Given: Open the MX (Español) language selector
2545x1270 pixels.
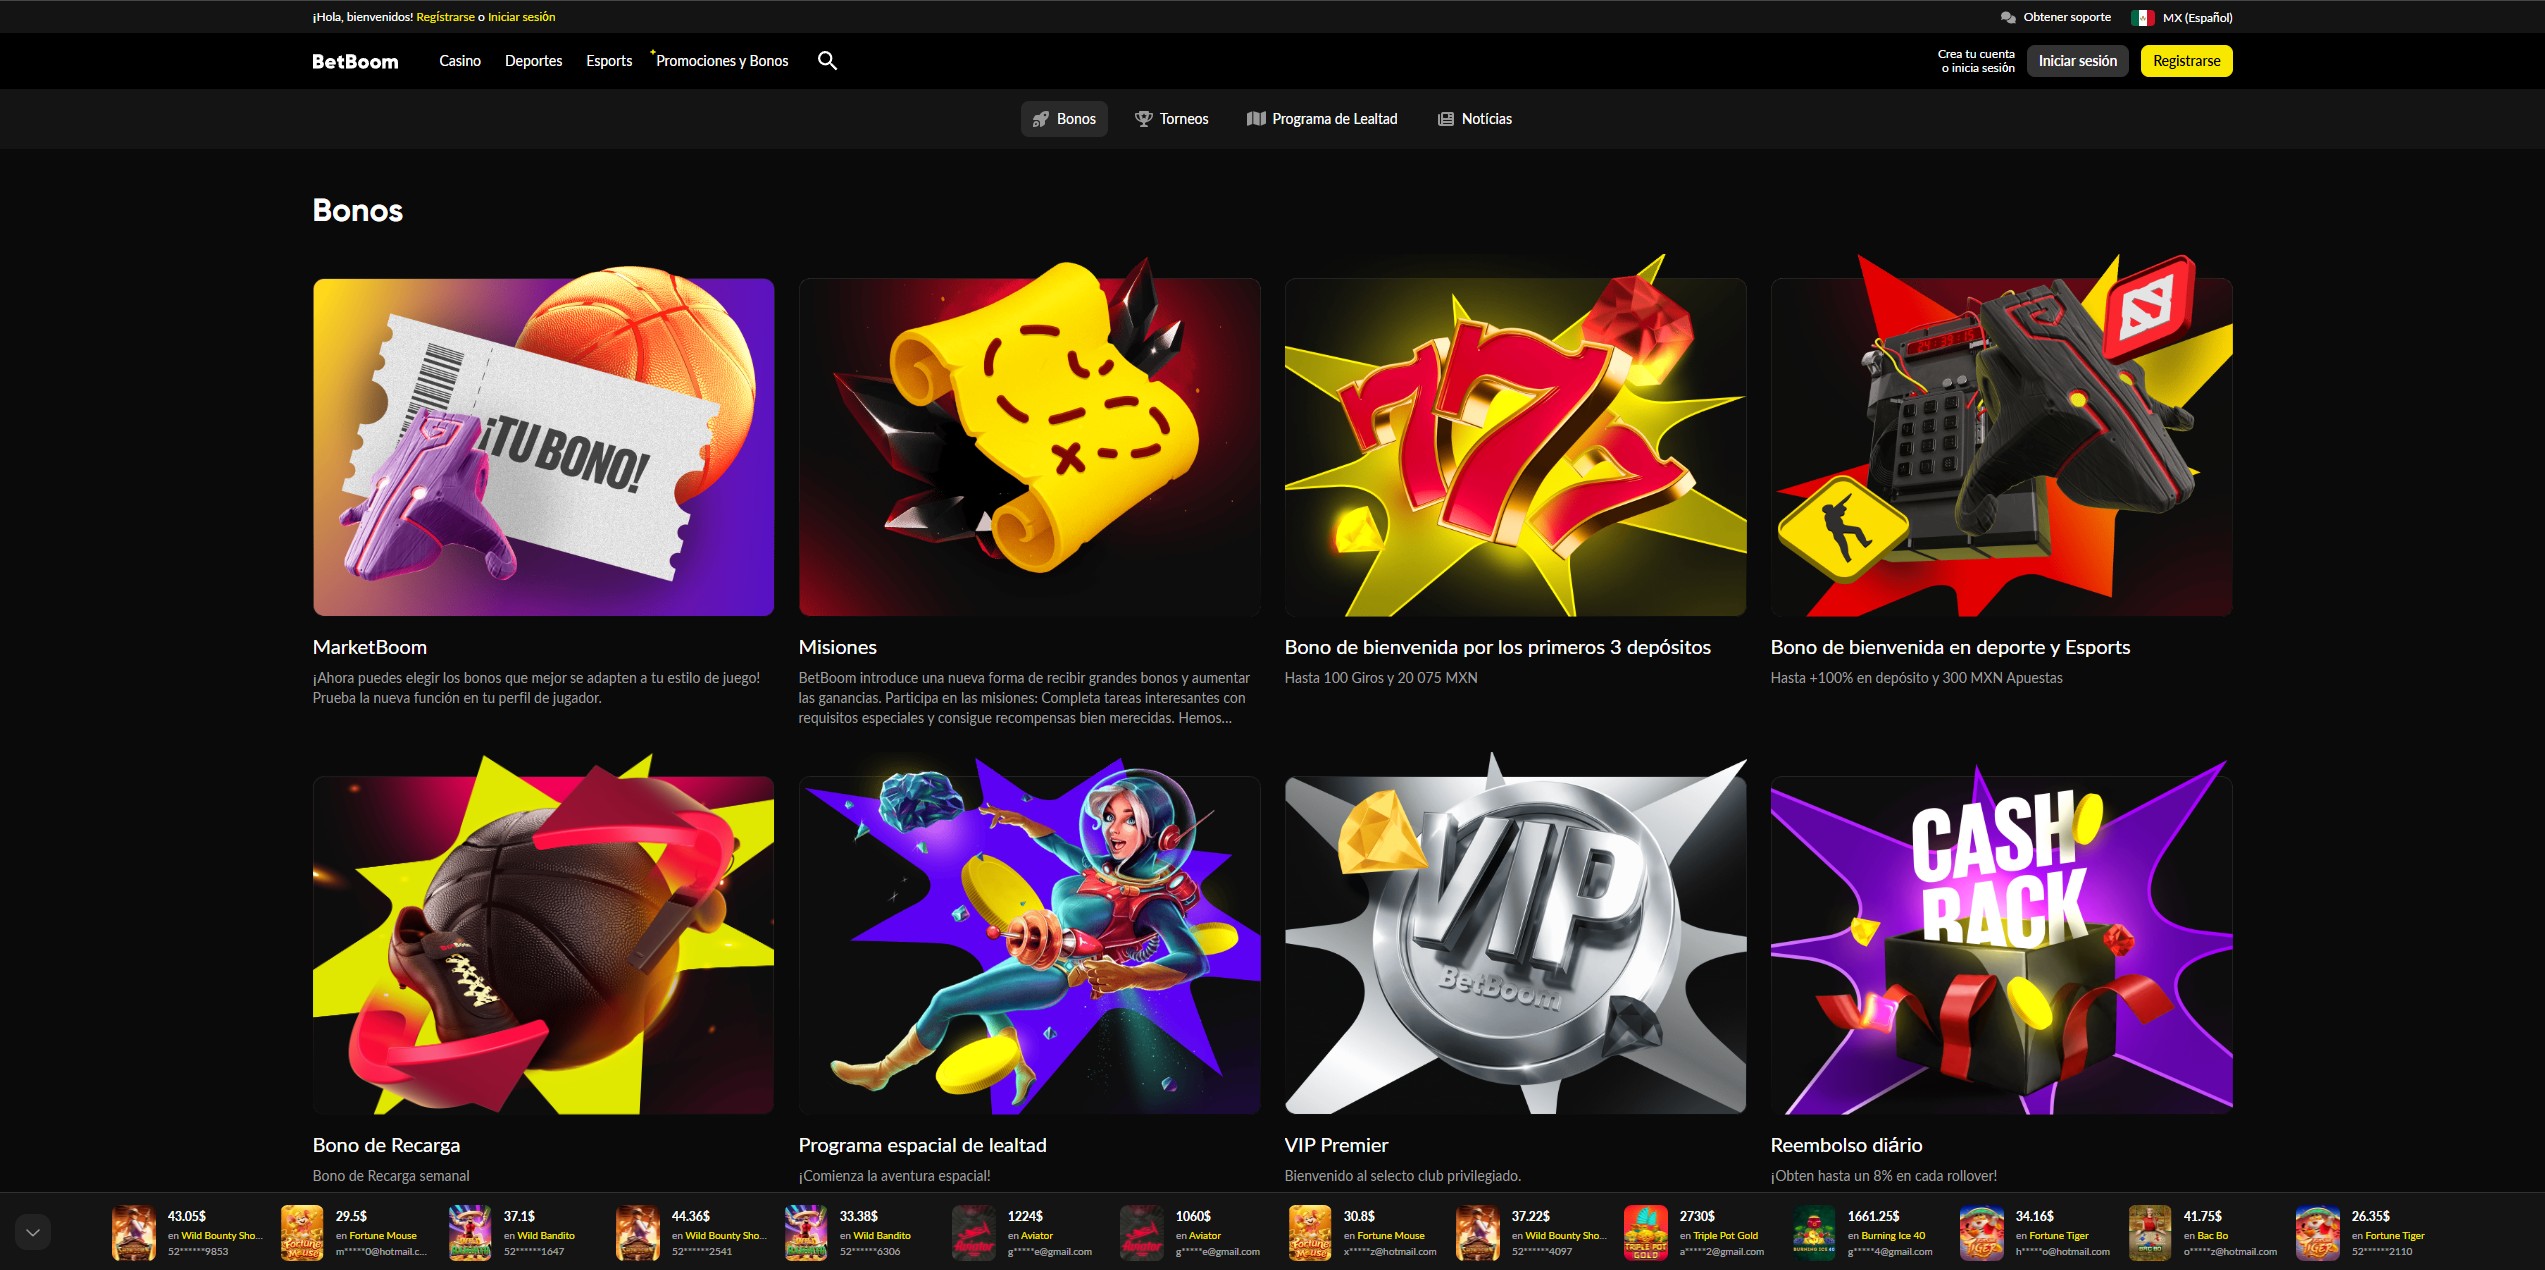Looking at the screenshot, I should click(x=2182, y=17).
